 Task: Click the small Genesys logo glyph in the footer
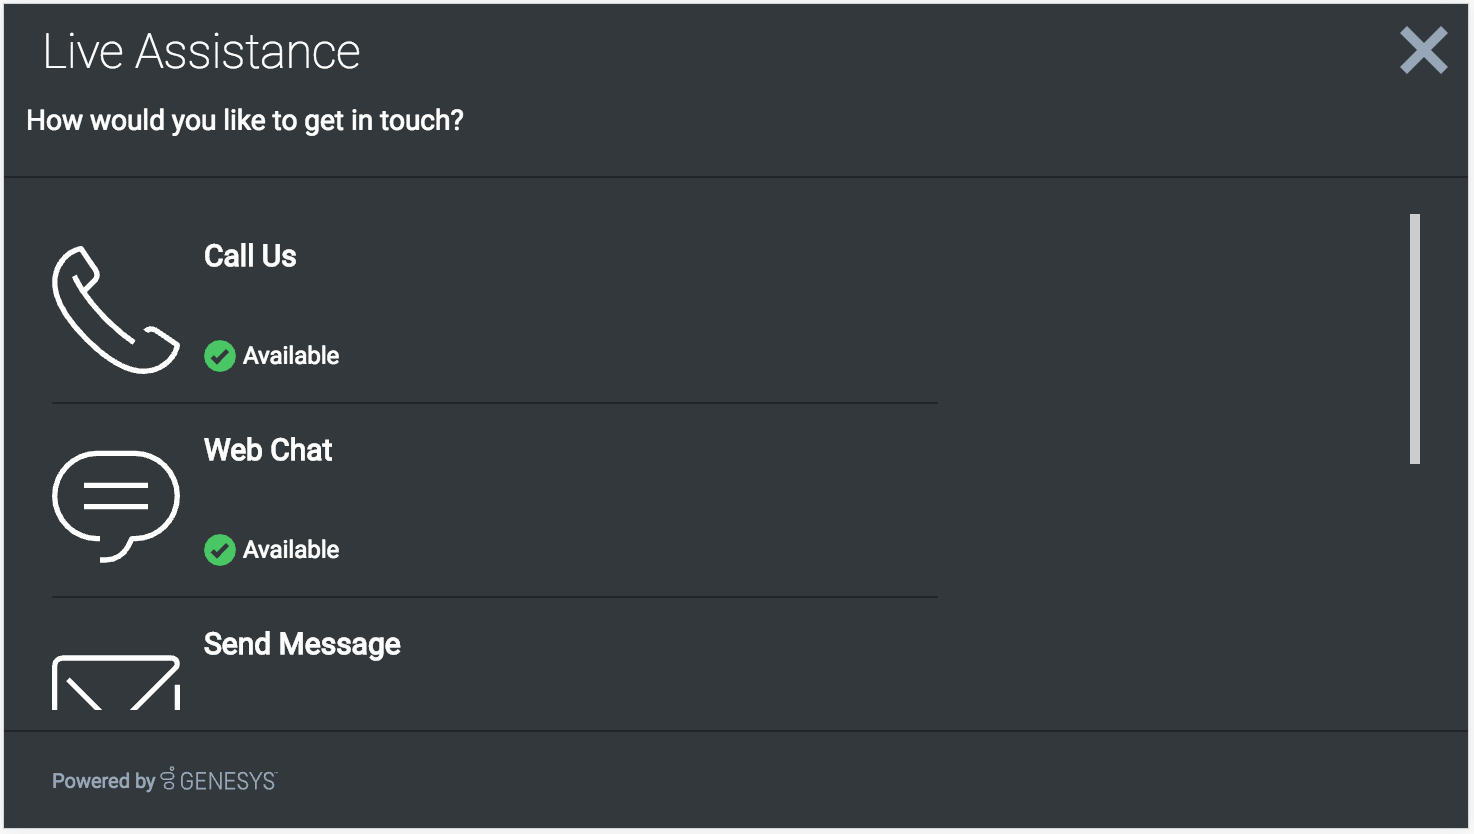[168, 779]
